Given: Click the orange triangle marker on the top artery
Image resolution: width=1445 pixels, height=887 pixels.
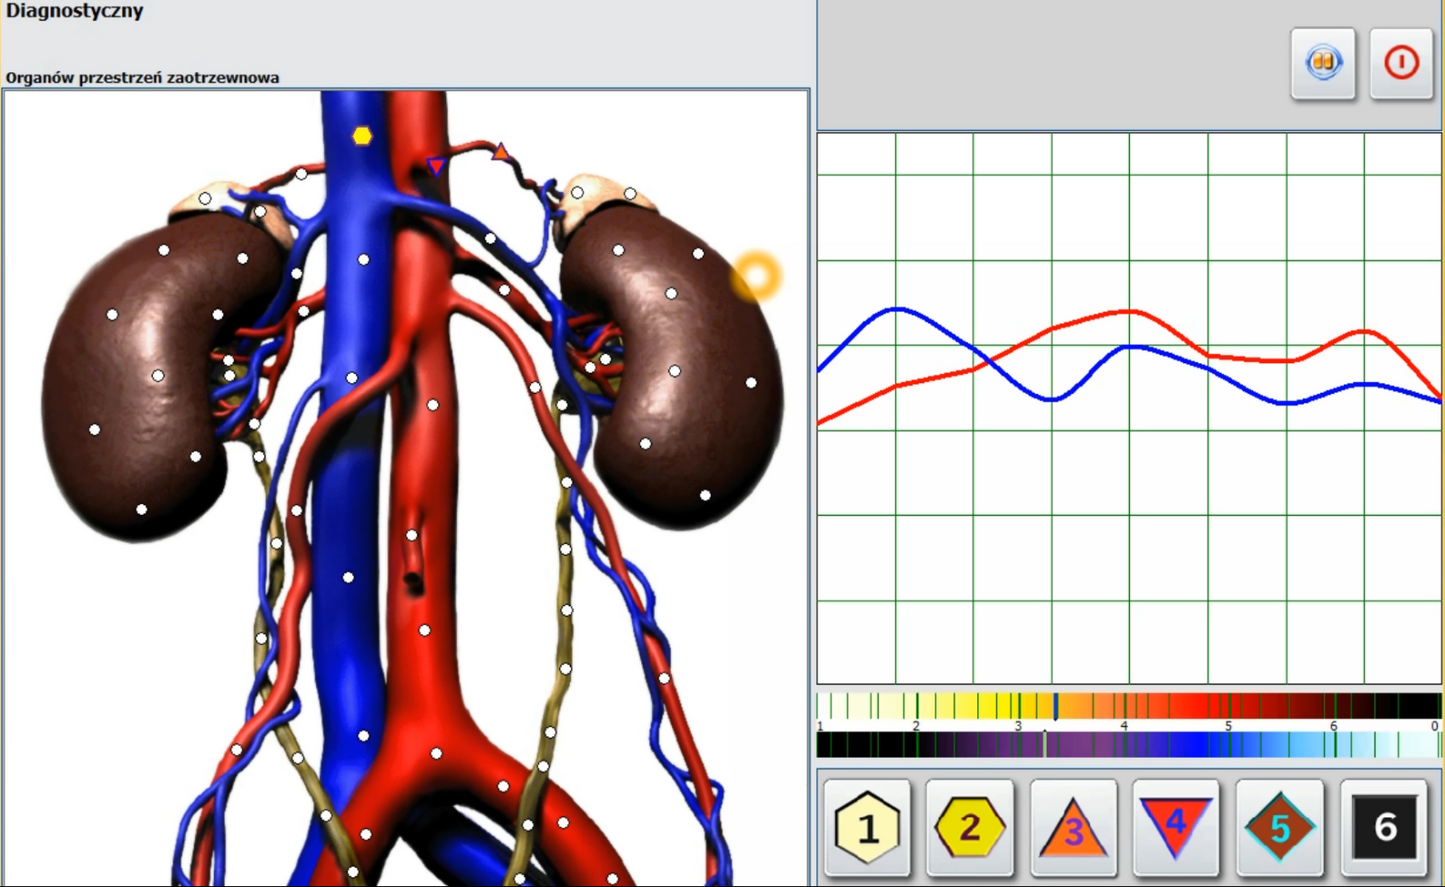Looking at the screenshot, I should [x=500, y=152].
